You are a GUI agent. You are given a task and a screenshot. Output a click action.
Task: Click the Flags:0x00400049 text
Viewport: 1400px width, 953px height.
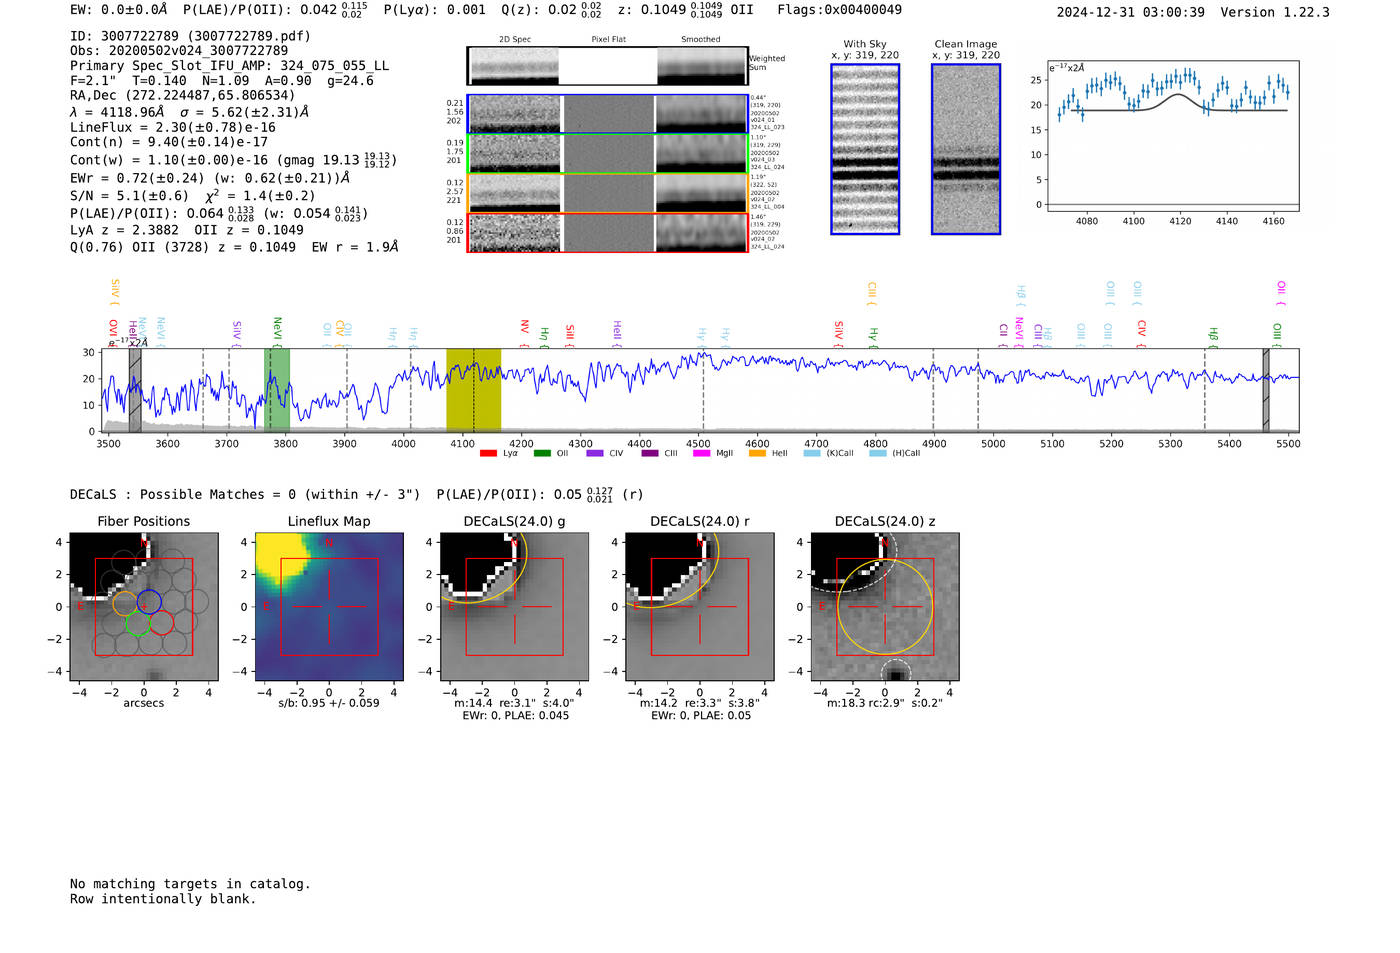point(840,10)
